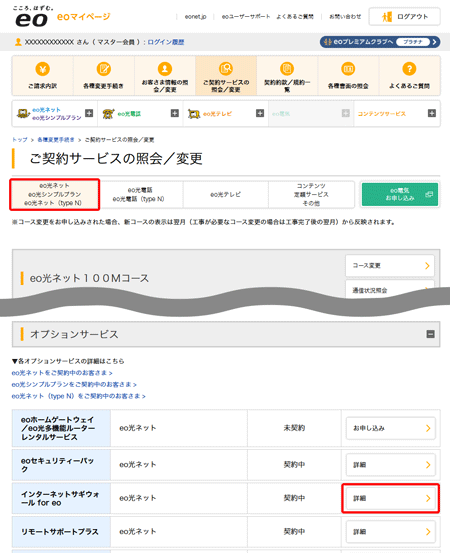Viewport: 450px width, 553px height.
Task: Open 詳細 for リモートサポートプラス
Action: (391, 531)
